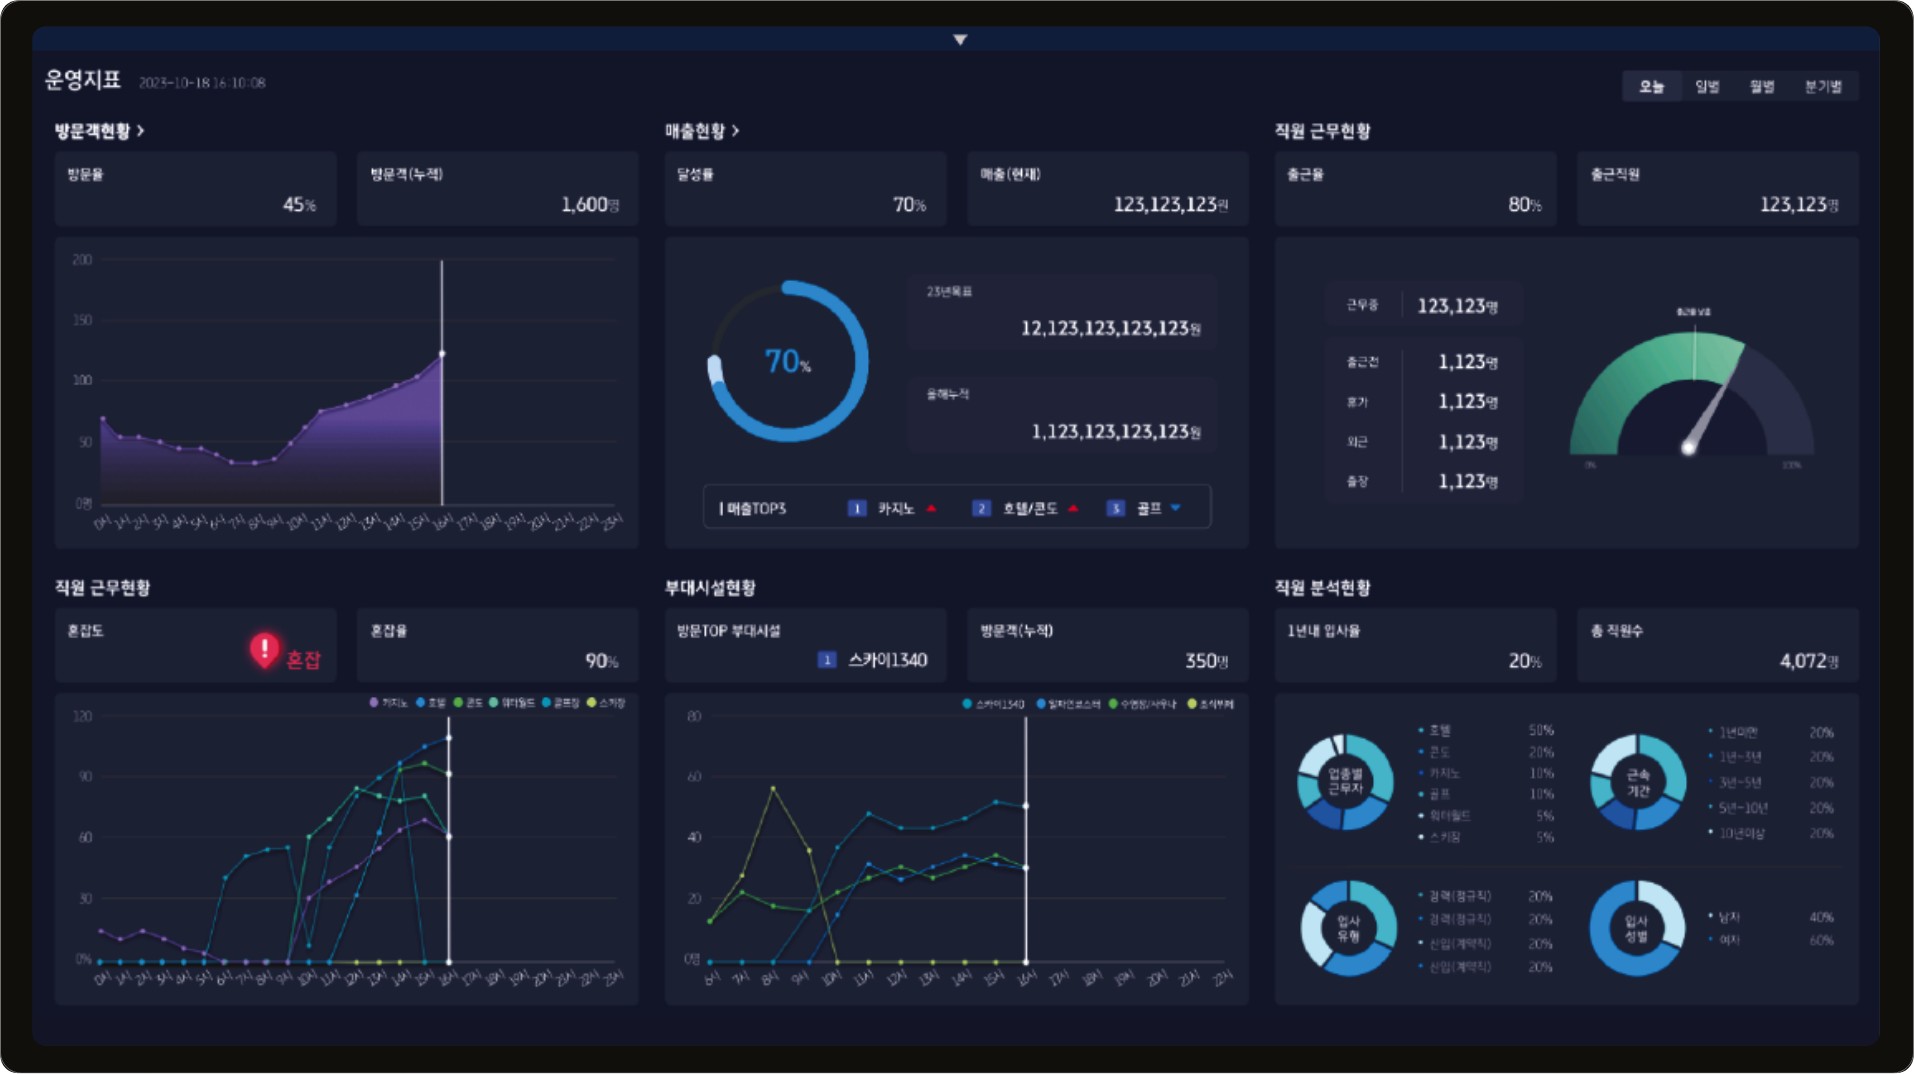Open the 매출(현재) card
Image resolution: width=1914 pixels, height=1074 pixels.
tap(1108, 189)
